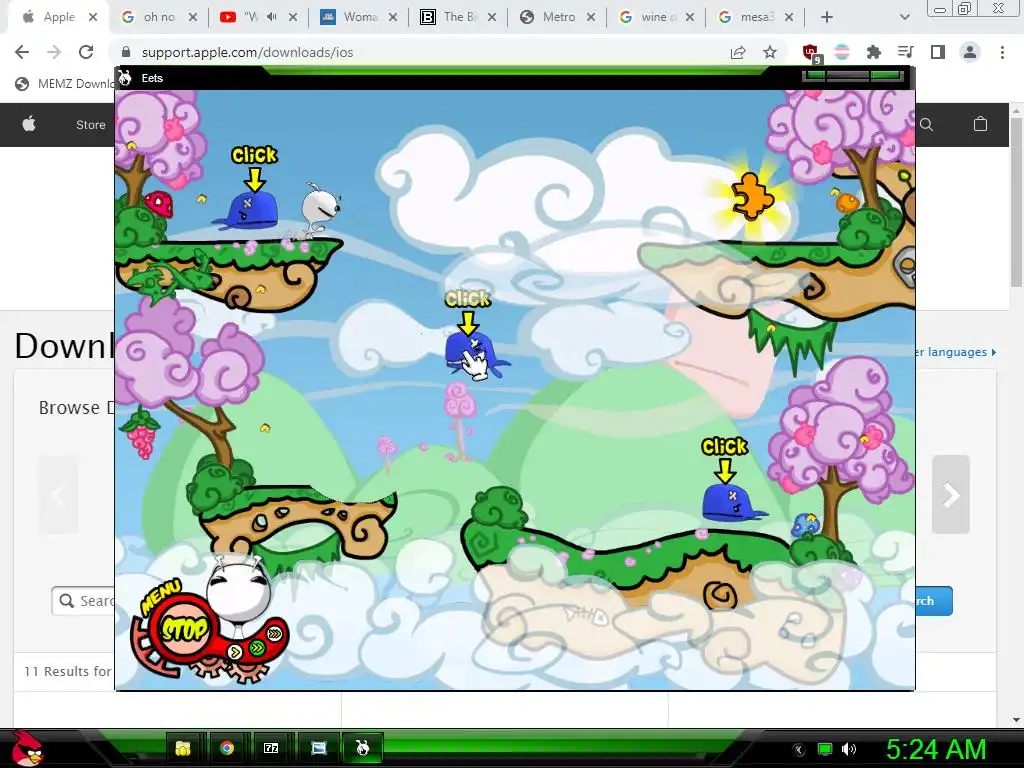Open 7-Zip from the taskbar
1024x768 pixels.
pyautogui.click(x=271, y=748)
